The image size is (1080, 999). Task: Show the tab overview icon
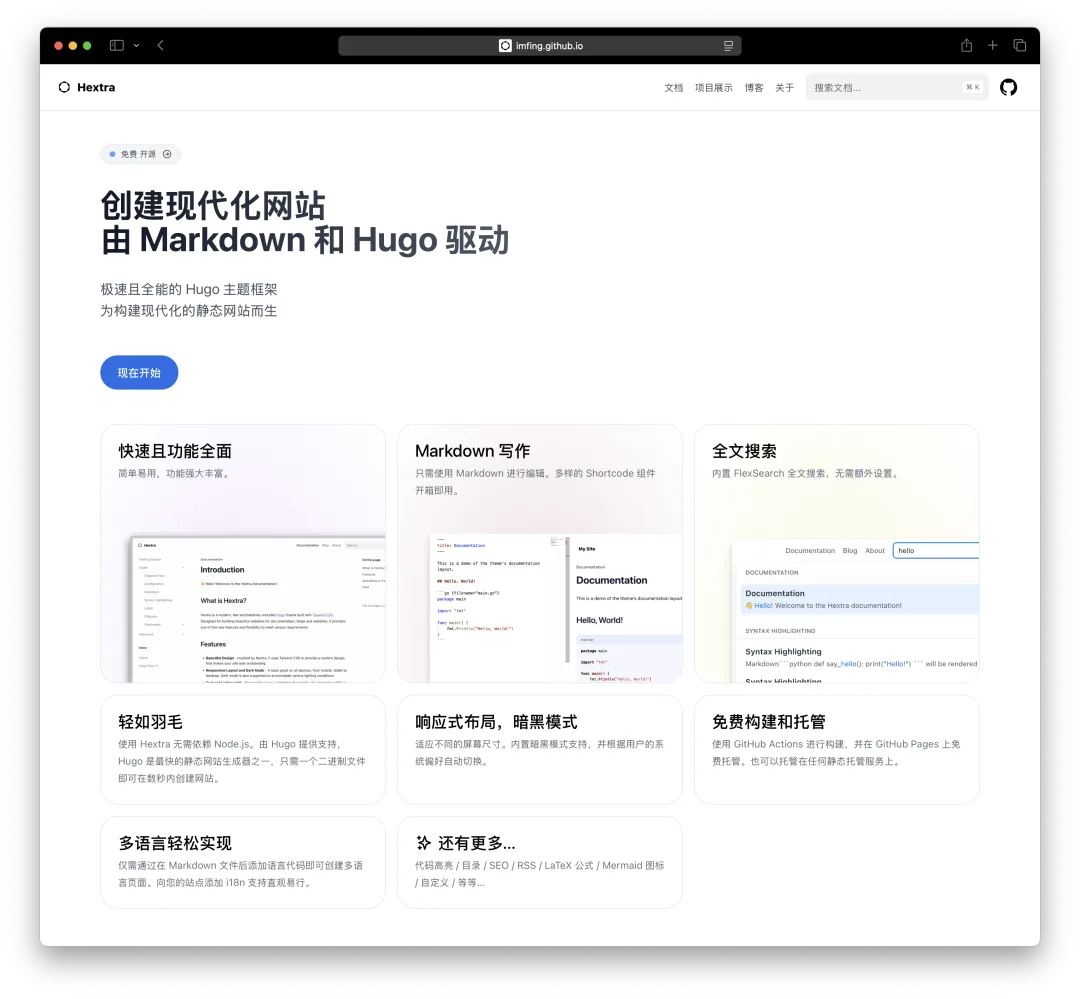pos(1019,45)
